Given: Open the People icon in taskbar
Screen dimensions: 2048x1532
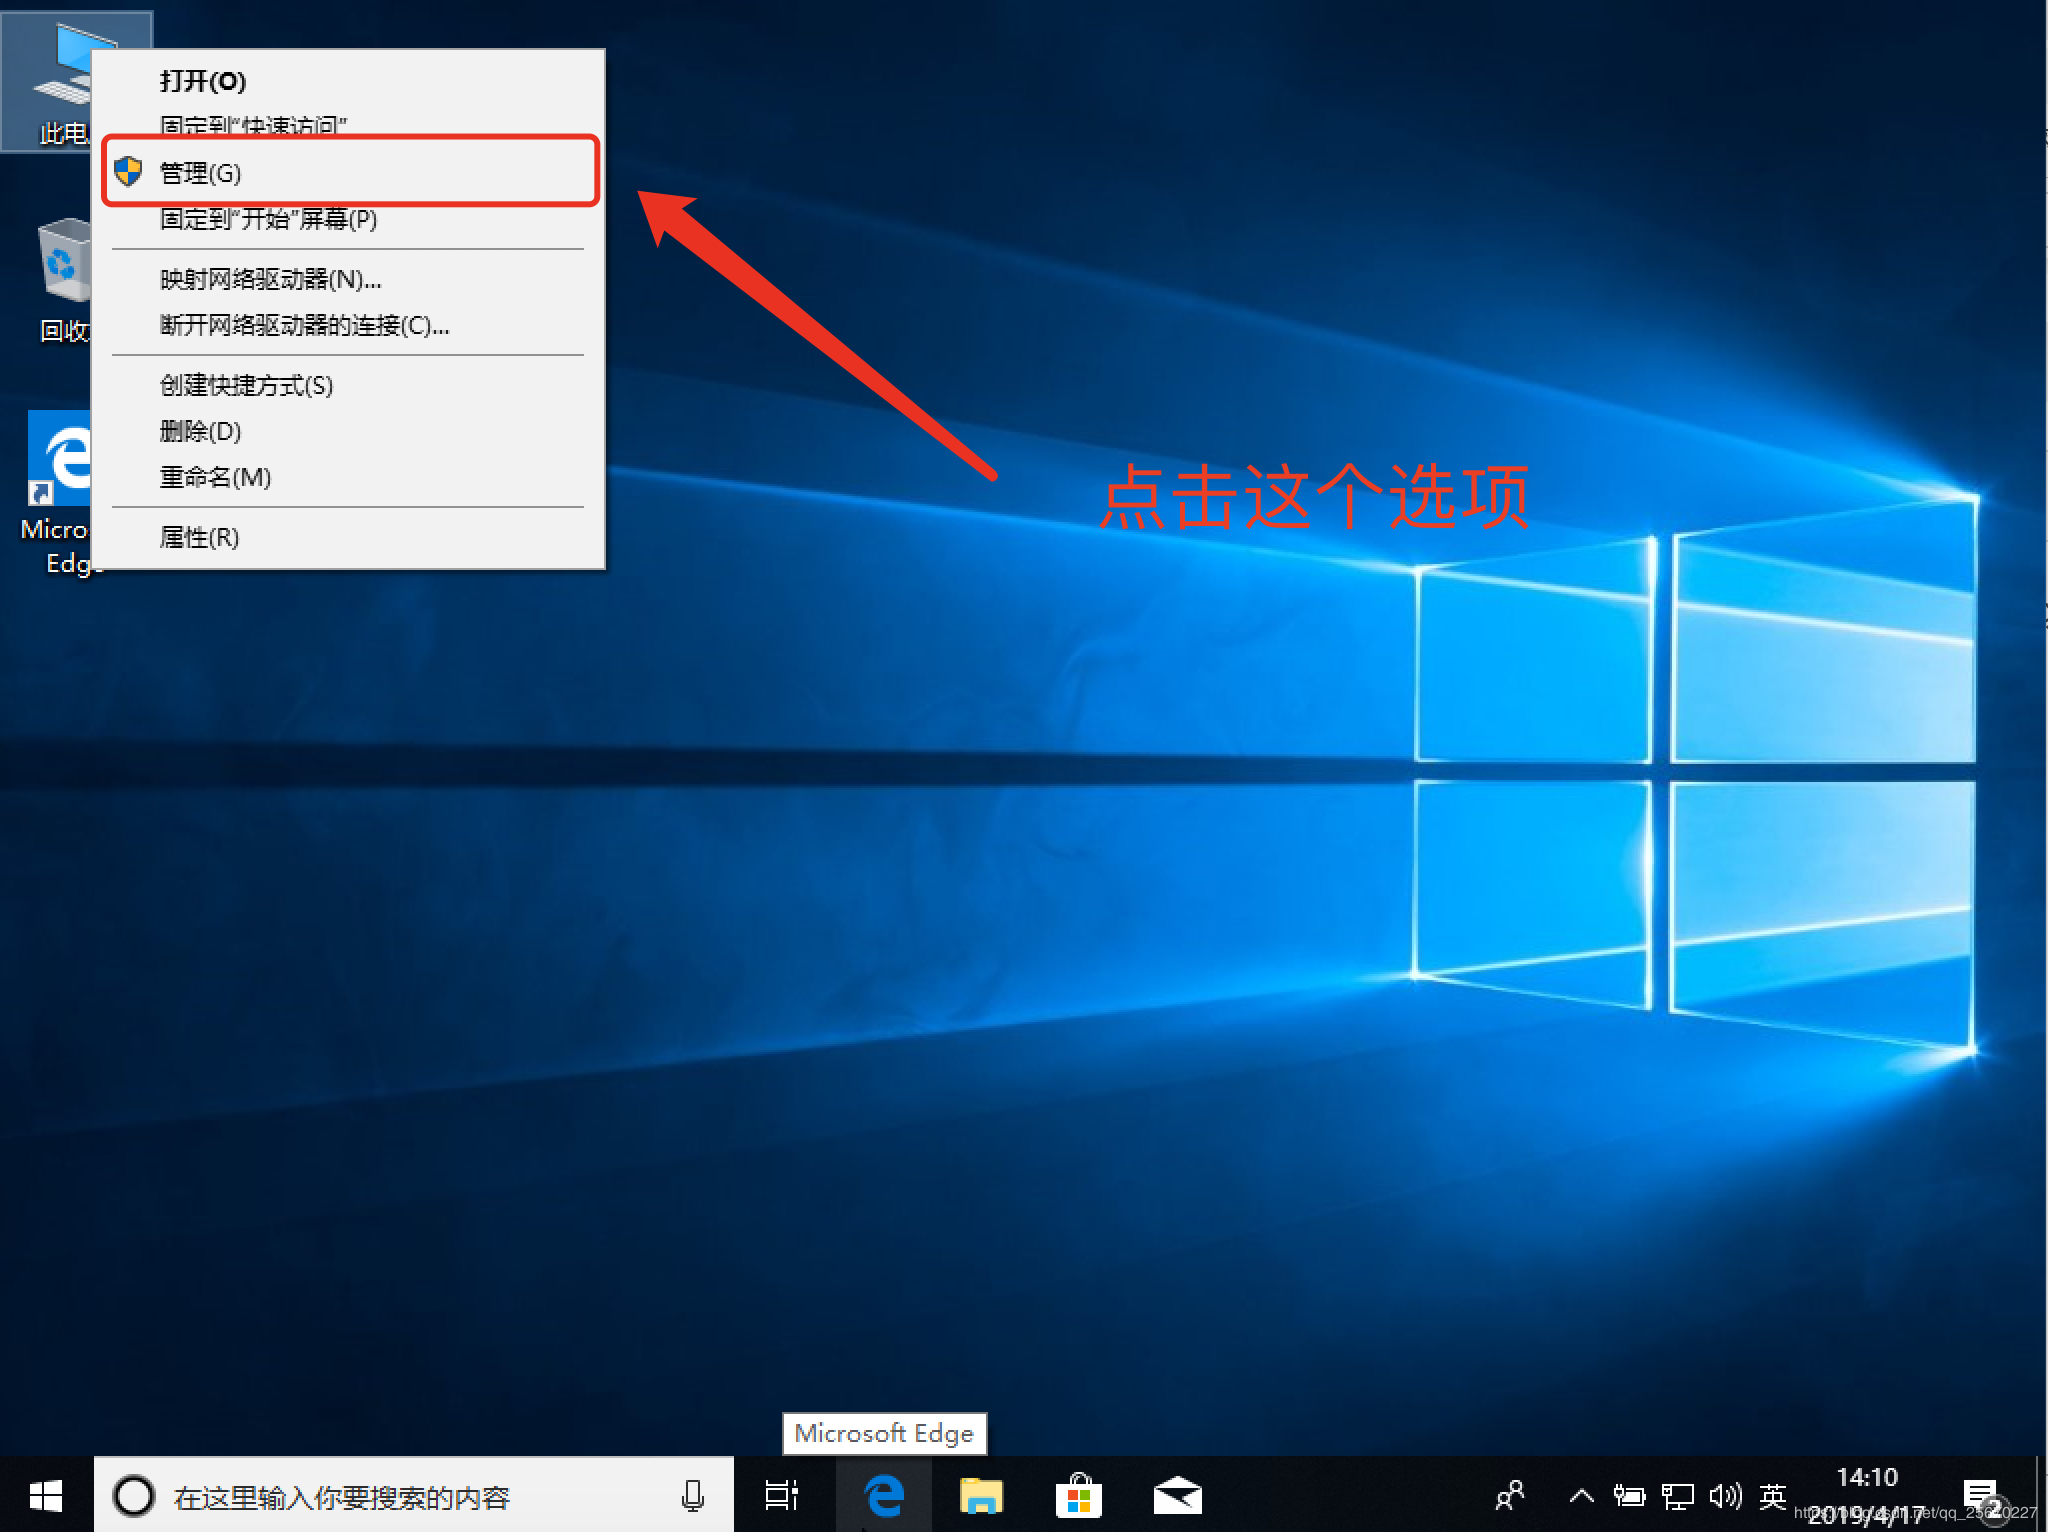Looking at the screenshot, I should (x=1510, y=1496).
